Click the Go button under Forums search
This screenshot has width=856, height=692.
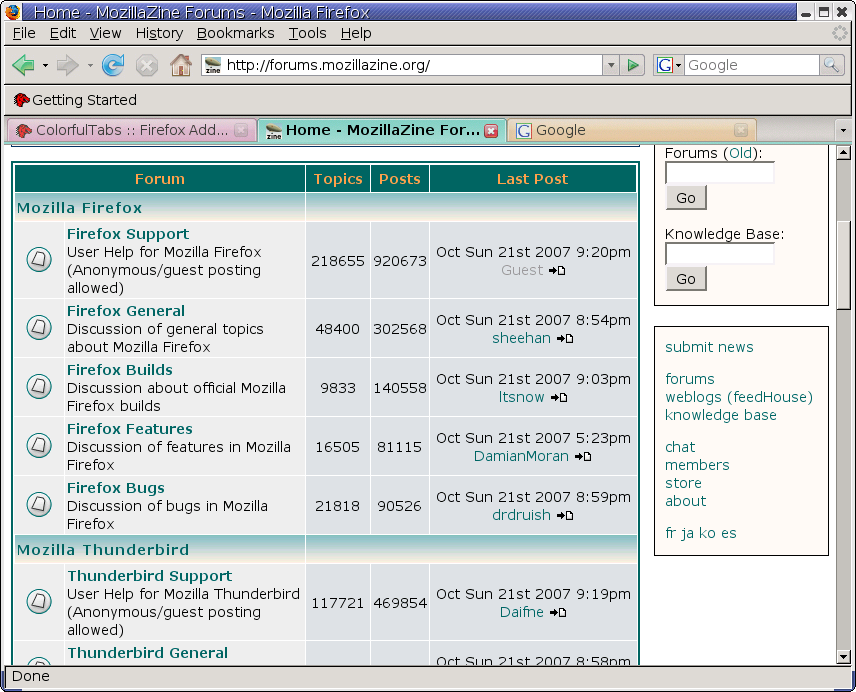click(686, 198)
